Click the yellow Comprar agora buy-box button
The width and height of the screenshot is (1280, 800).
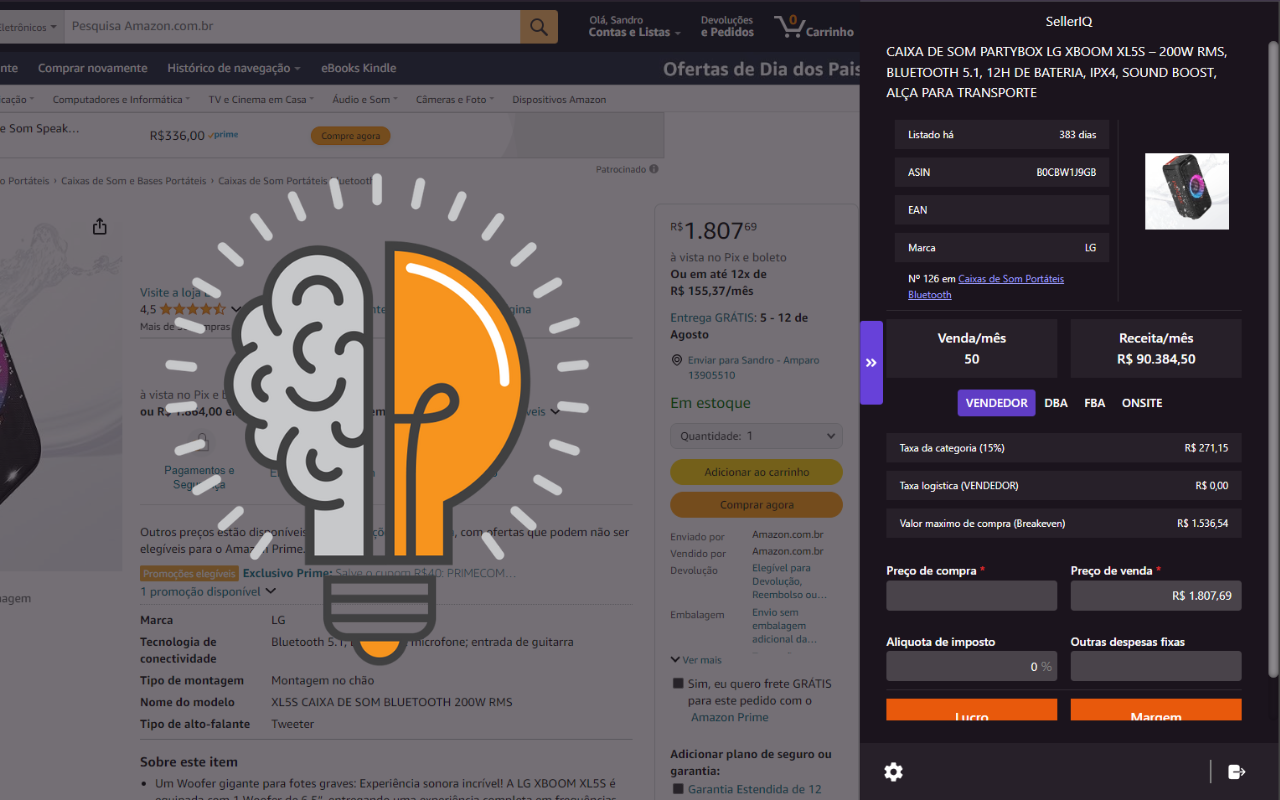[756, 505]
